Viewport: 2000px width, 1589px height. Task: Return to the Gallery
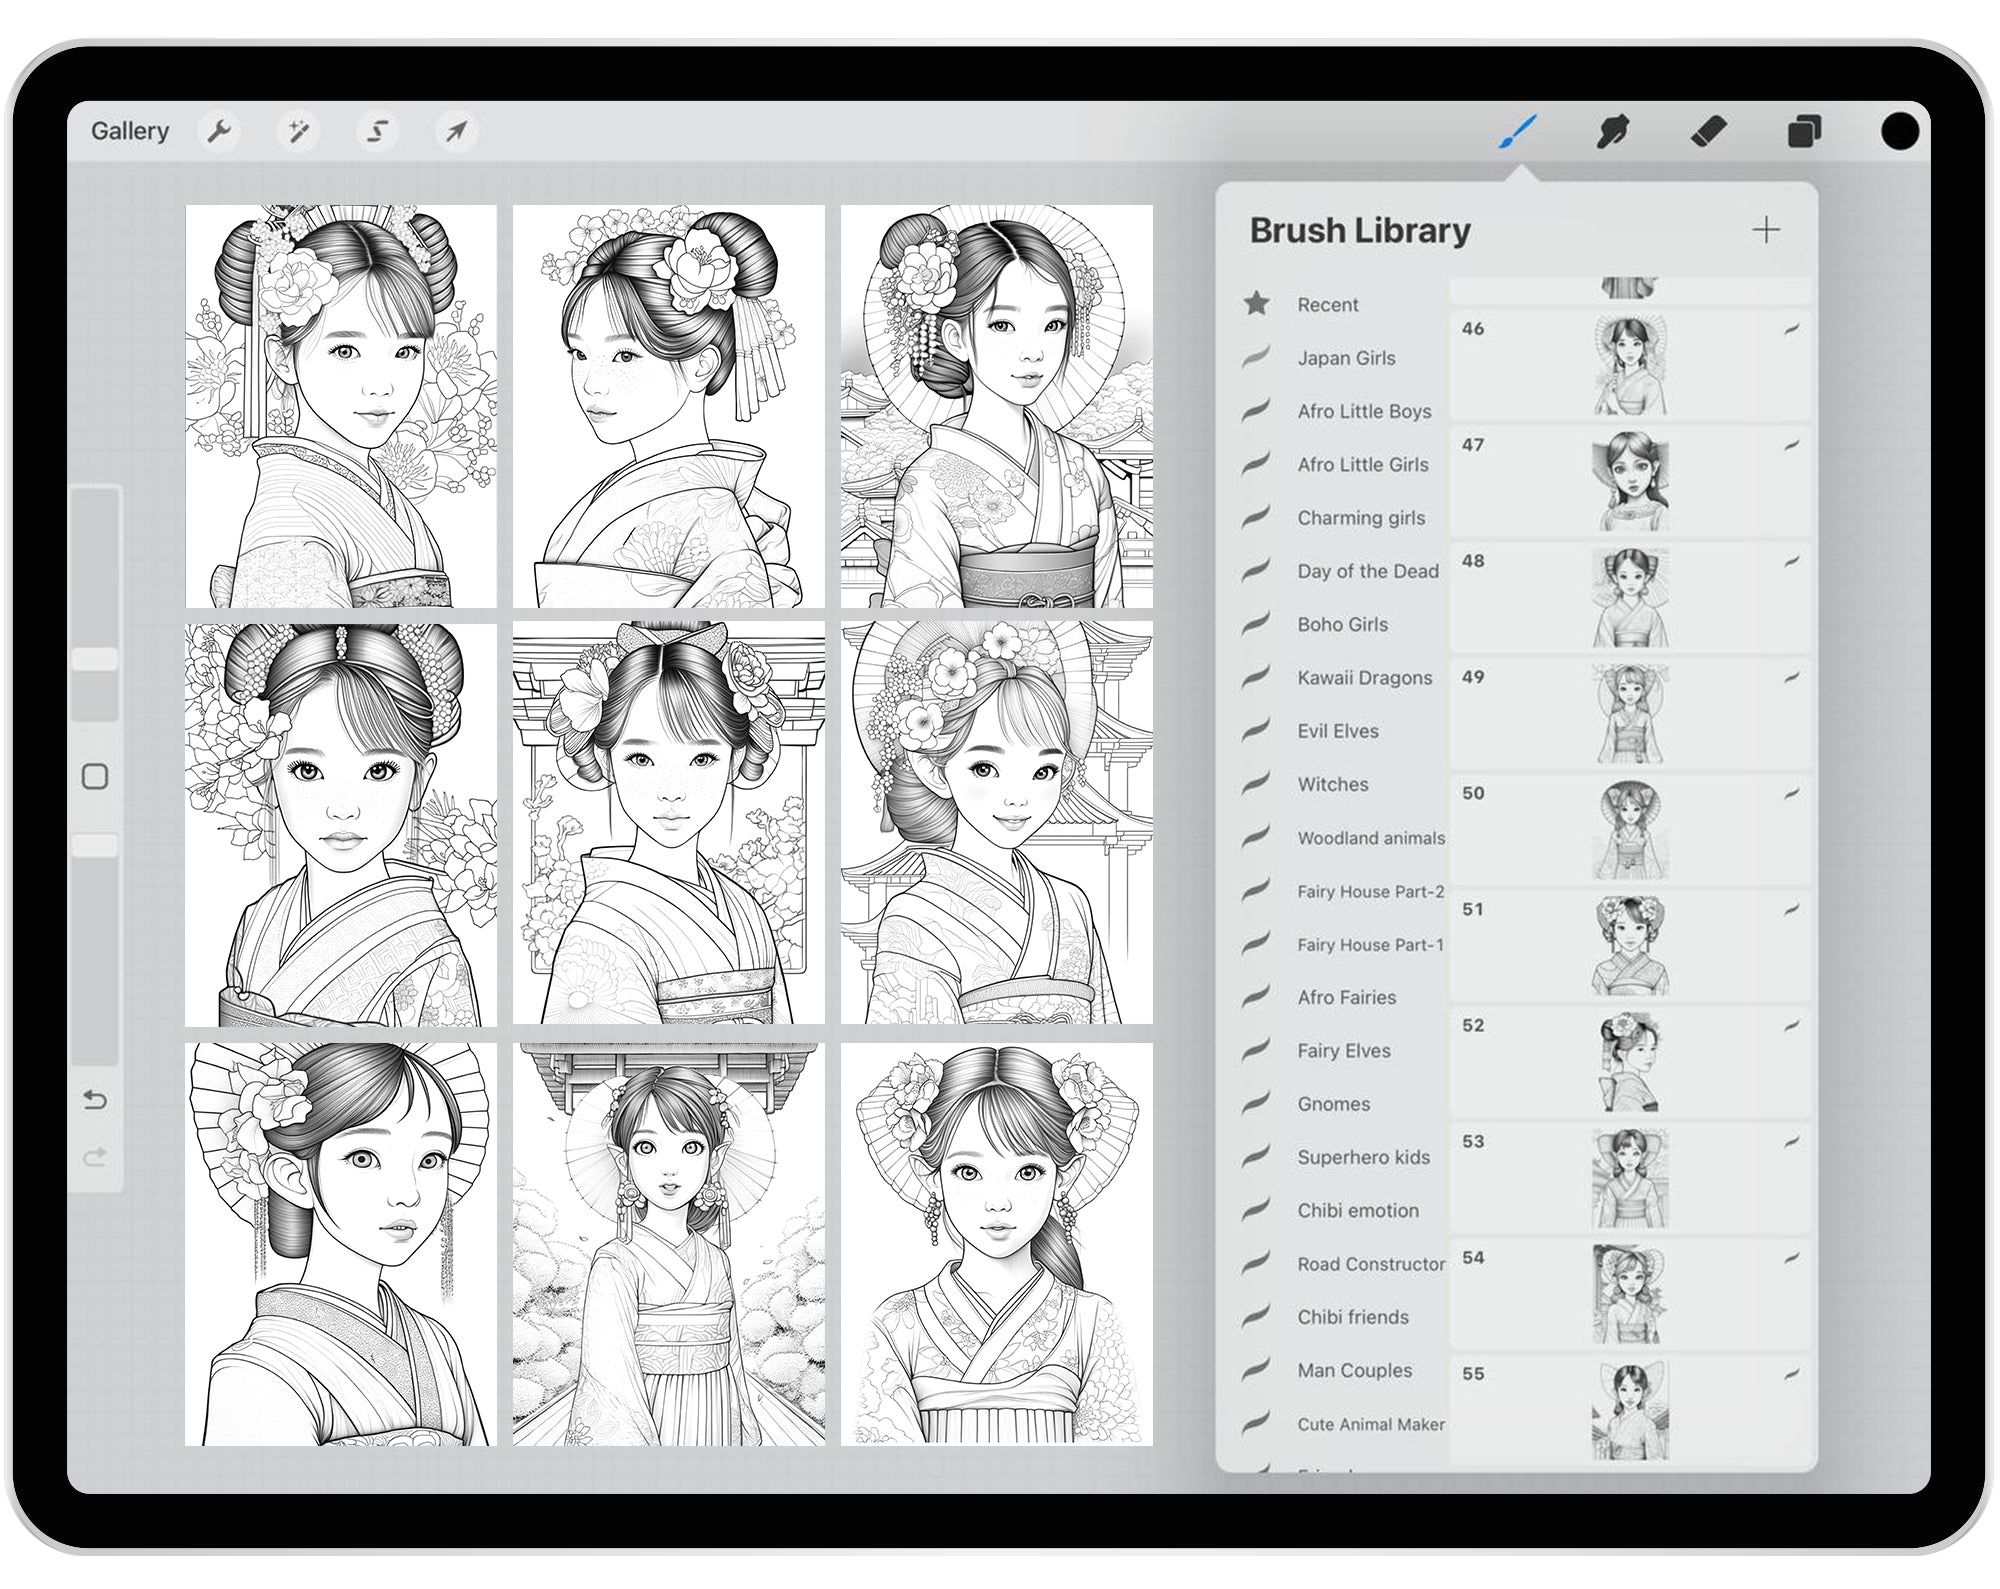131,131
